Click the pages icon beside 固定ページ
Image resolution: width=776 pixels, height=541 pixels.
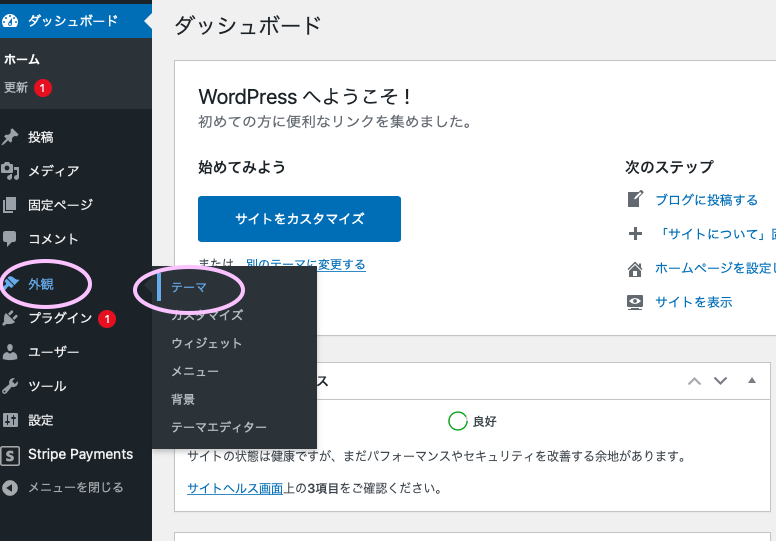[x=11, y=205]
